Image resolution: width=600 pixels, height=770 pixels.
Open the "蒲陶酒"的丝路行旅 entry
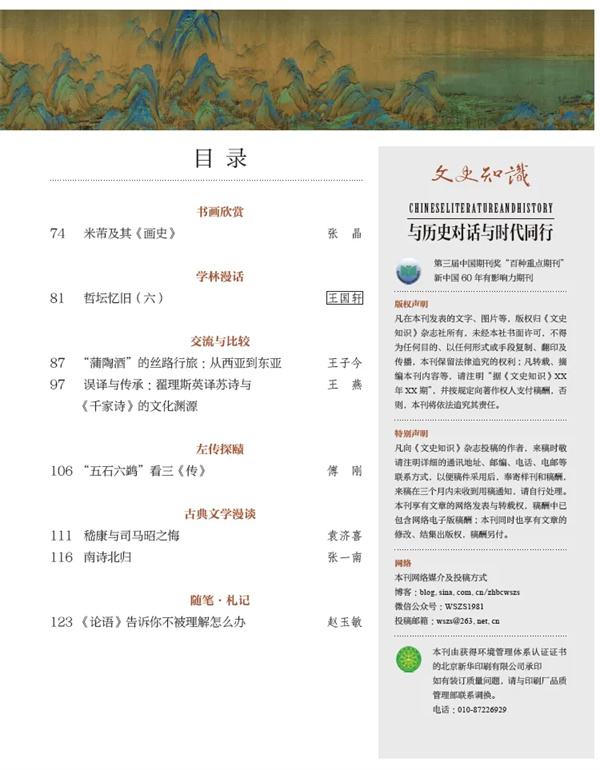click(x=182, y=363)
